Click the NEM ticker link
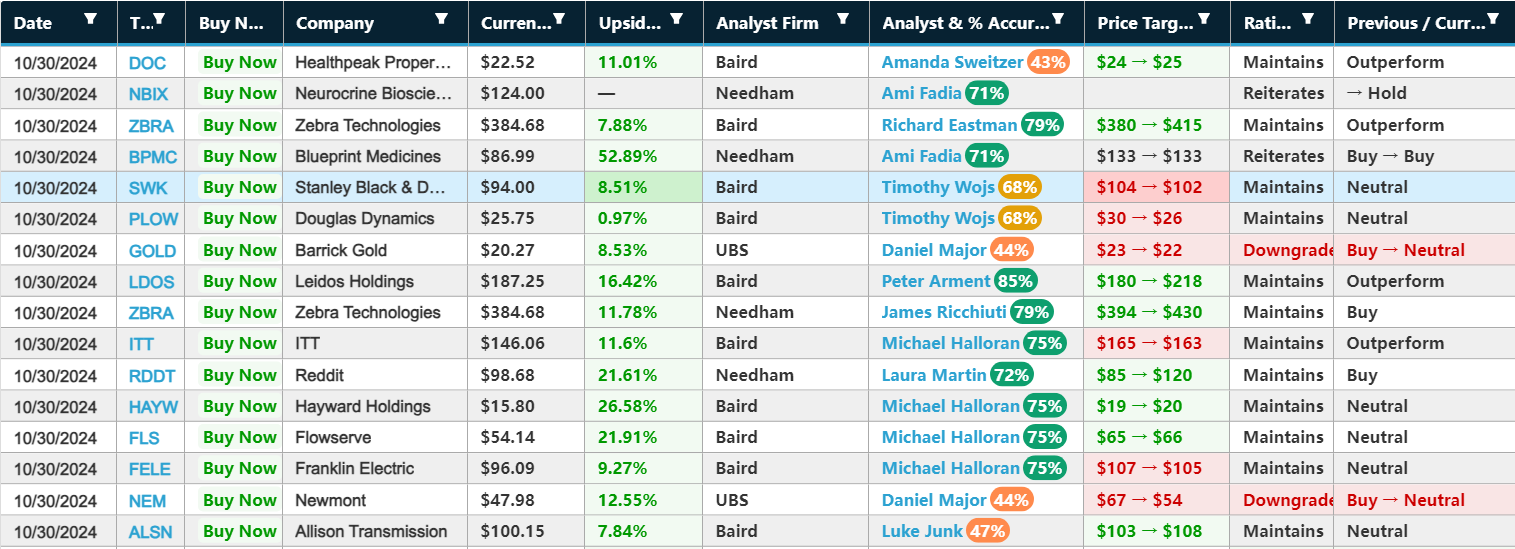1515x549 pixels. pyautogui.click(x=147, y=501)
